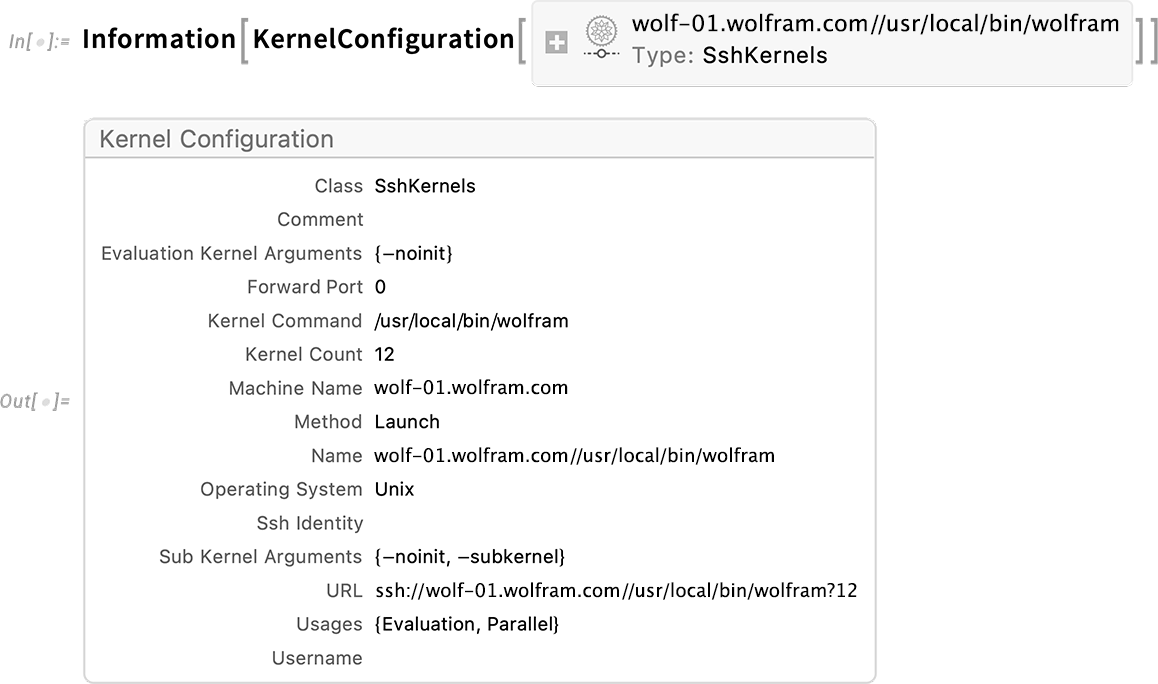The height and width of the screenshot is (684, 1158).
Task: Click the {-noinit} evaluation kernel arguments value
Action: pyautogui.click(x=414, y=253)
